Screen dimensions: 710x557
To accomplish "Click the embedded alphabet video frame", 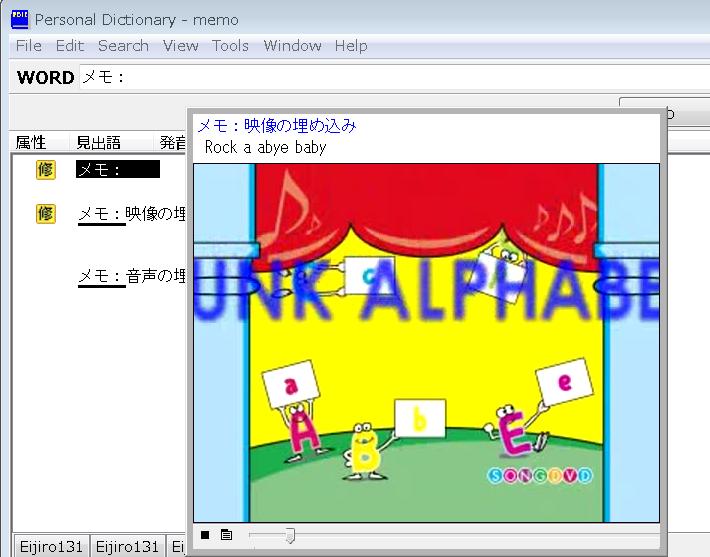I will pos(426,343).
